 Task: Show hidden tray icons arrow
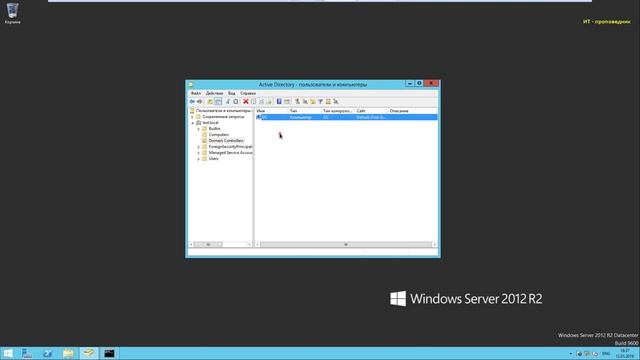[x=571, y=354]
